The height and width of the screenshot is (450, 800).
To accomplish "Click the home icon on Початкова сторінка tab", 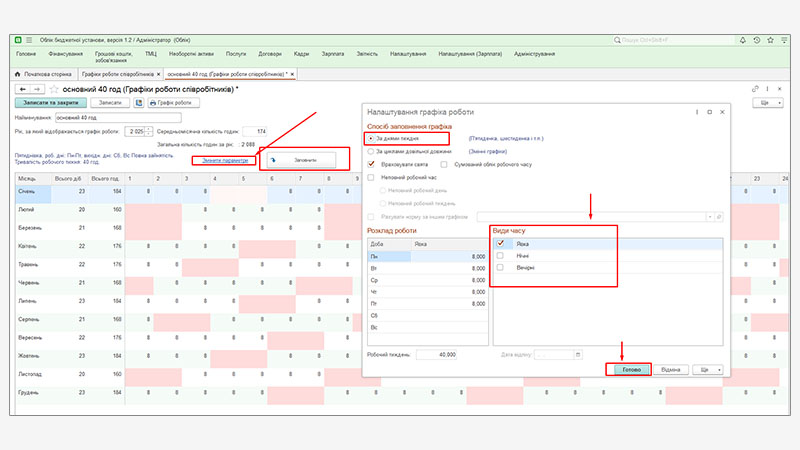I will coord(17,74).
